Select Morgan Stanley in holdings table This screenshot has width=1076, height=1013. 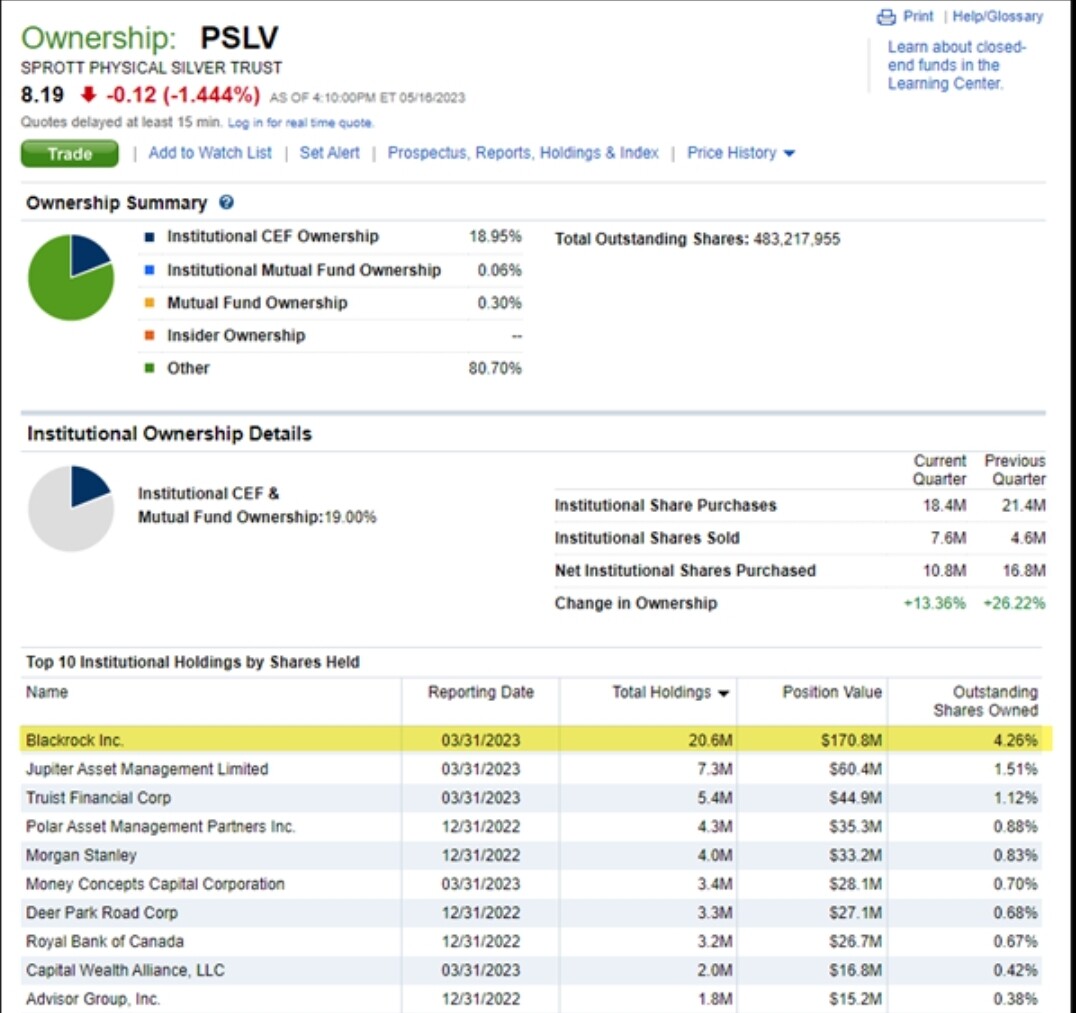[x=81, y=855]
